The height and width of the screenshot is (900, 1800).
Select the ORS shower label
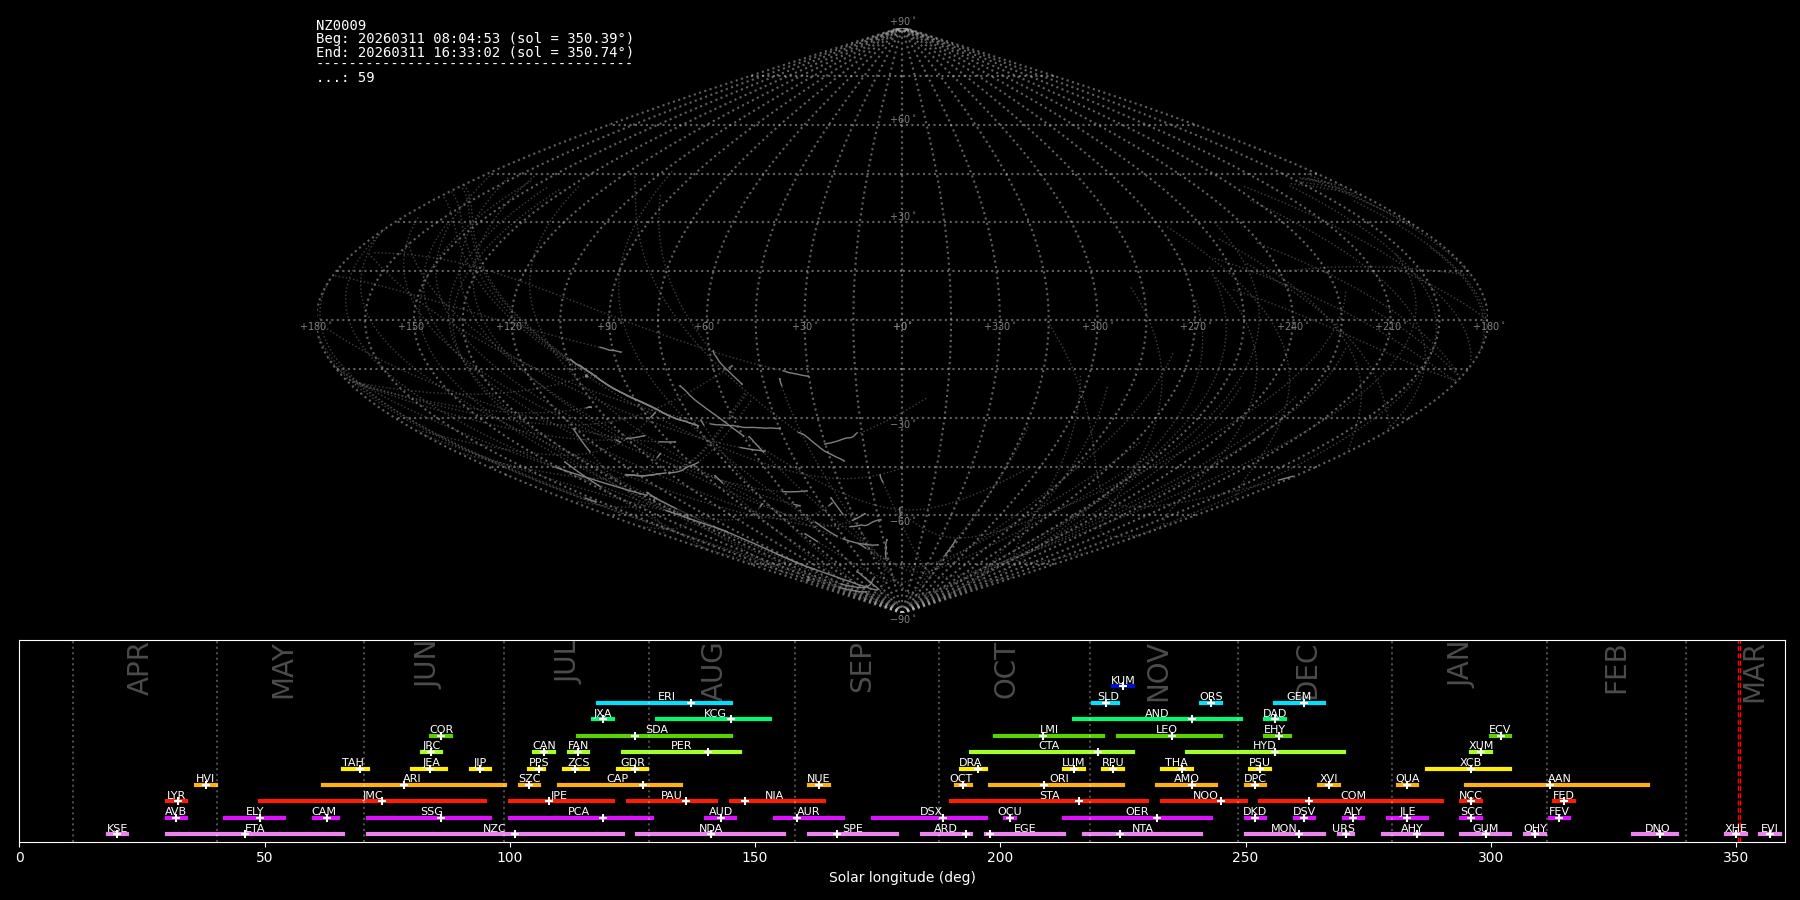(1211, 697)
